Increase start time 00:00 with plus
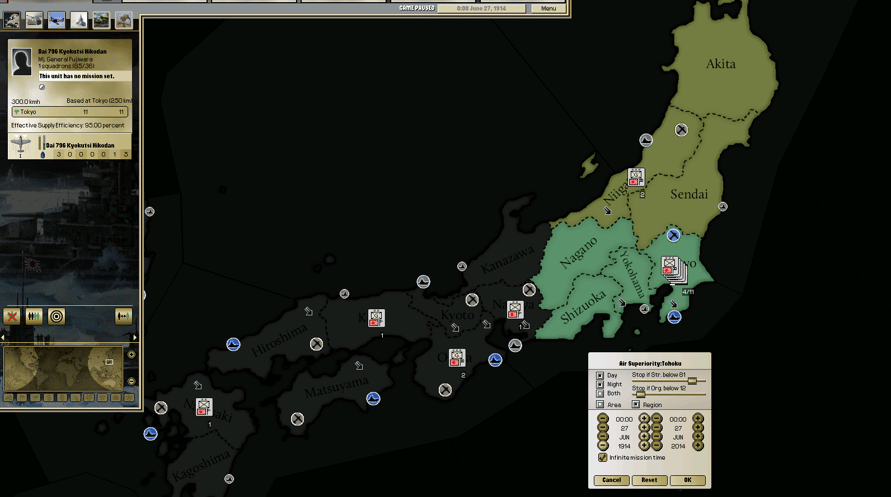Screen dimensions: 891x497 coord(644,419)
